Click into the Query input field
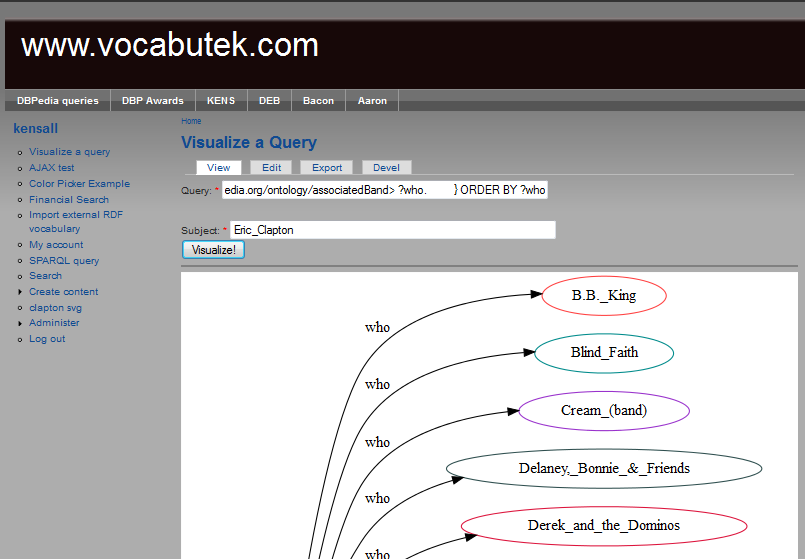805x559 pixels. point(385,190)
